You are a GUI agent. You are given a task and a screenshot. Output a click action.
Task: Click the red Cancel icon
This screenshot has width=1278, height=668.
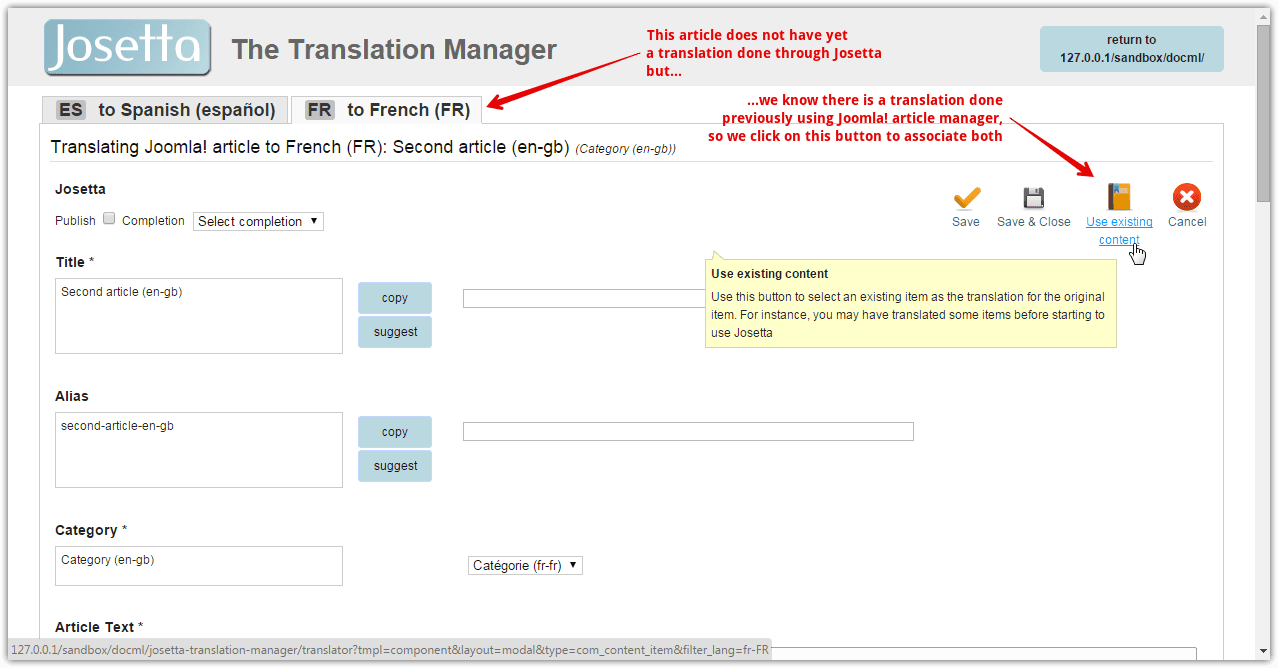(x=1187, y=197)
